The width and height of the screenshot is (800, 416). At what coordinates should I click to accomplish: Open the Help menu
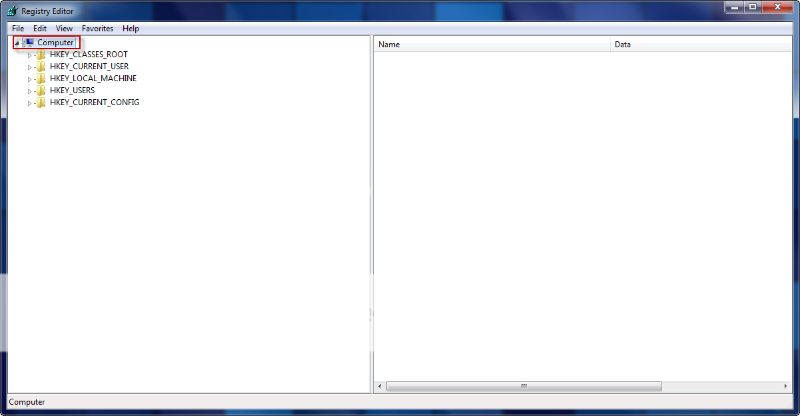point(131,29)
